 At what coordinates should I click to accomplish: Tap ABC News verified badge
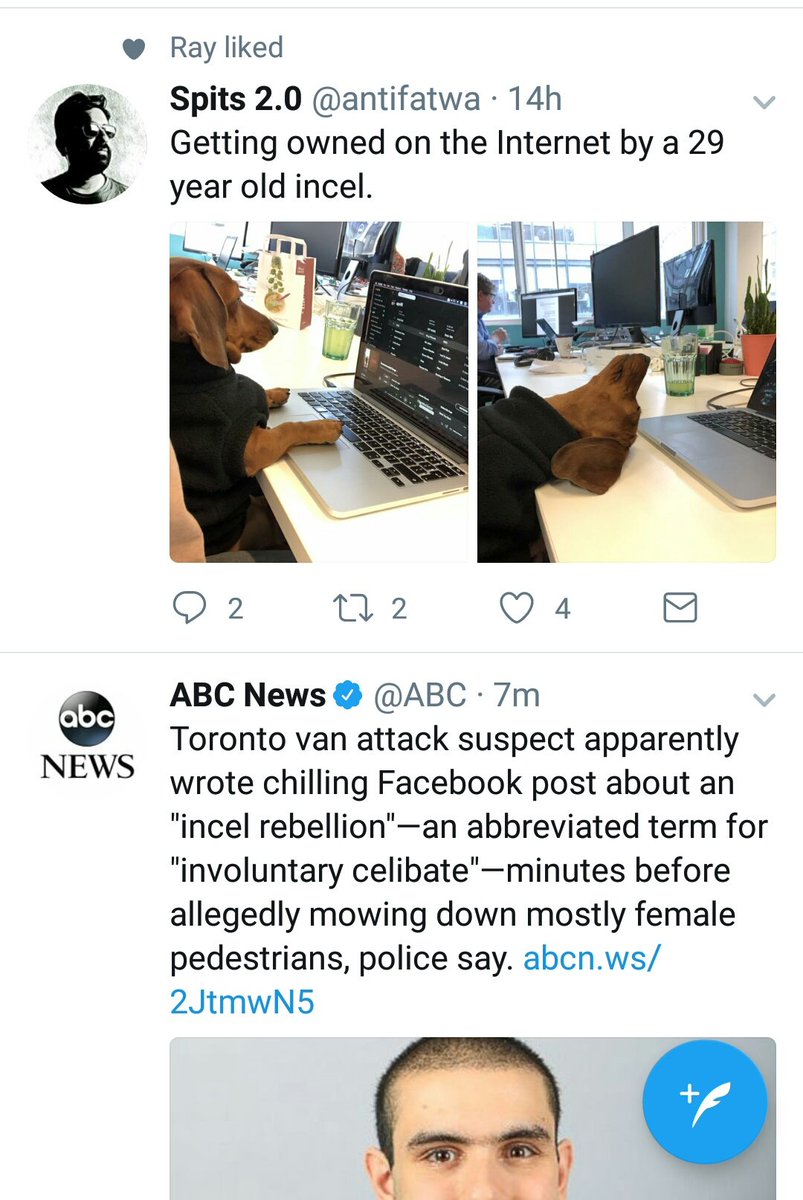[x=348, y=695]
